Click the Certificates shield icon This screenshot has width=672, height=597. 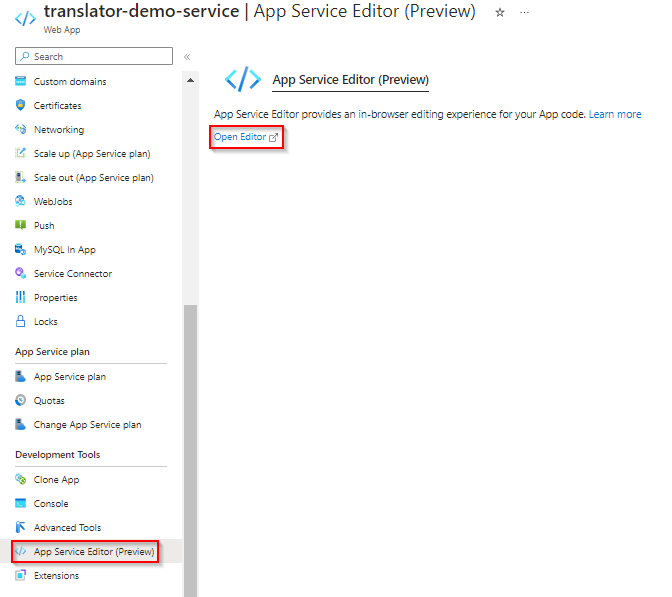pyautogui.click(x=21, y=105)
